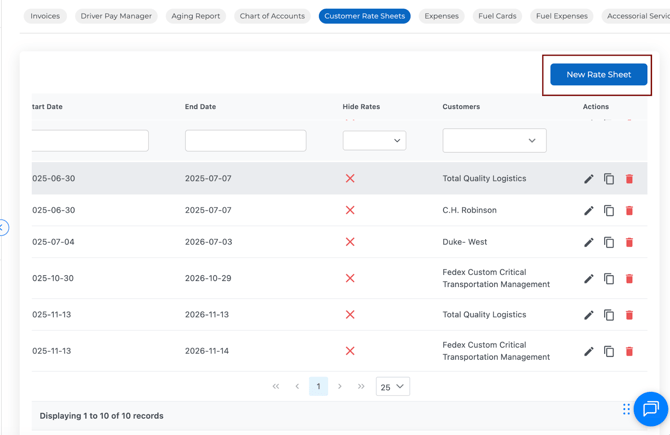The image size is (670, 435).
Task: Click the New Rate Sheet button
Action: click(x=598, y=75)
